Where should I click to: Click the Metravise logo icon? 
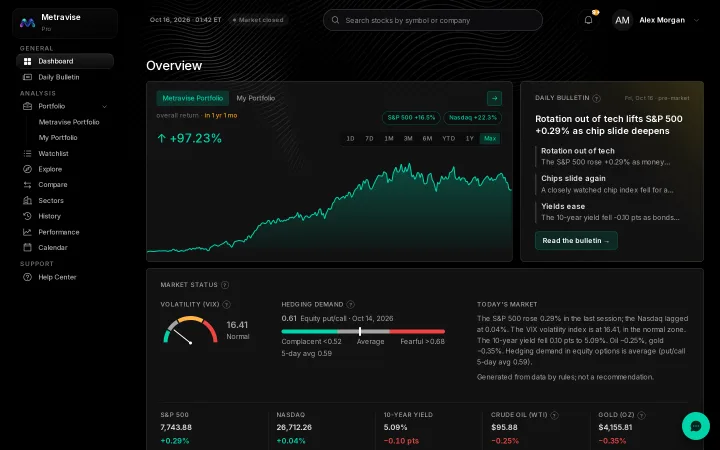point(27,22)
